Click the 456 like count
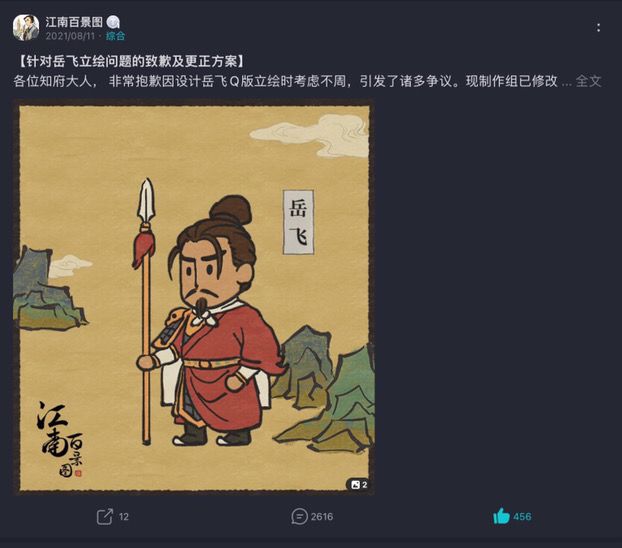Image resolution: width=622 pixels, height=548 pixels. pyautogui.click(x=522, y=517)
